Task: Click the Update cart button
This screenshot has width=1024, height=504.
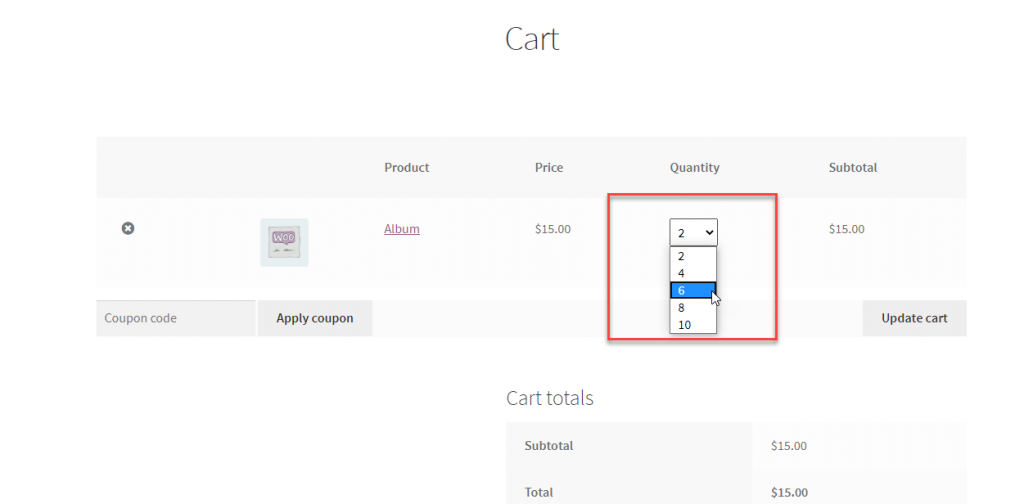Action: [914, 319]
